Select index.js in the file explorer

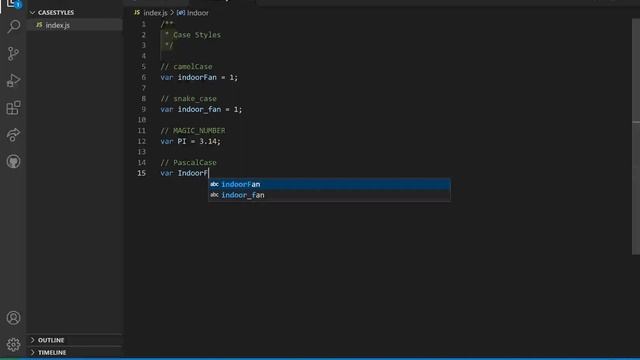[x=75, y=25]
